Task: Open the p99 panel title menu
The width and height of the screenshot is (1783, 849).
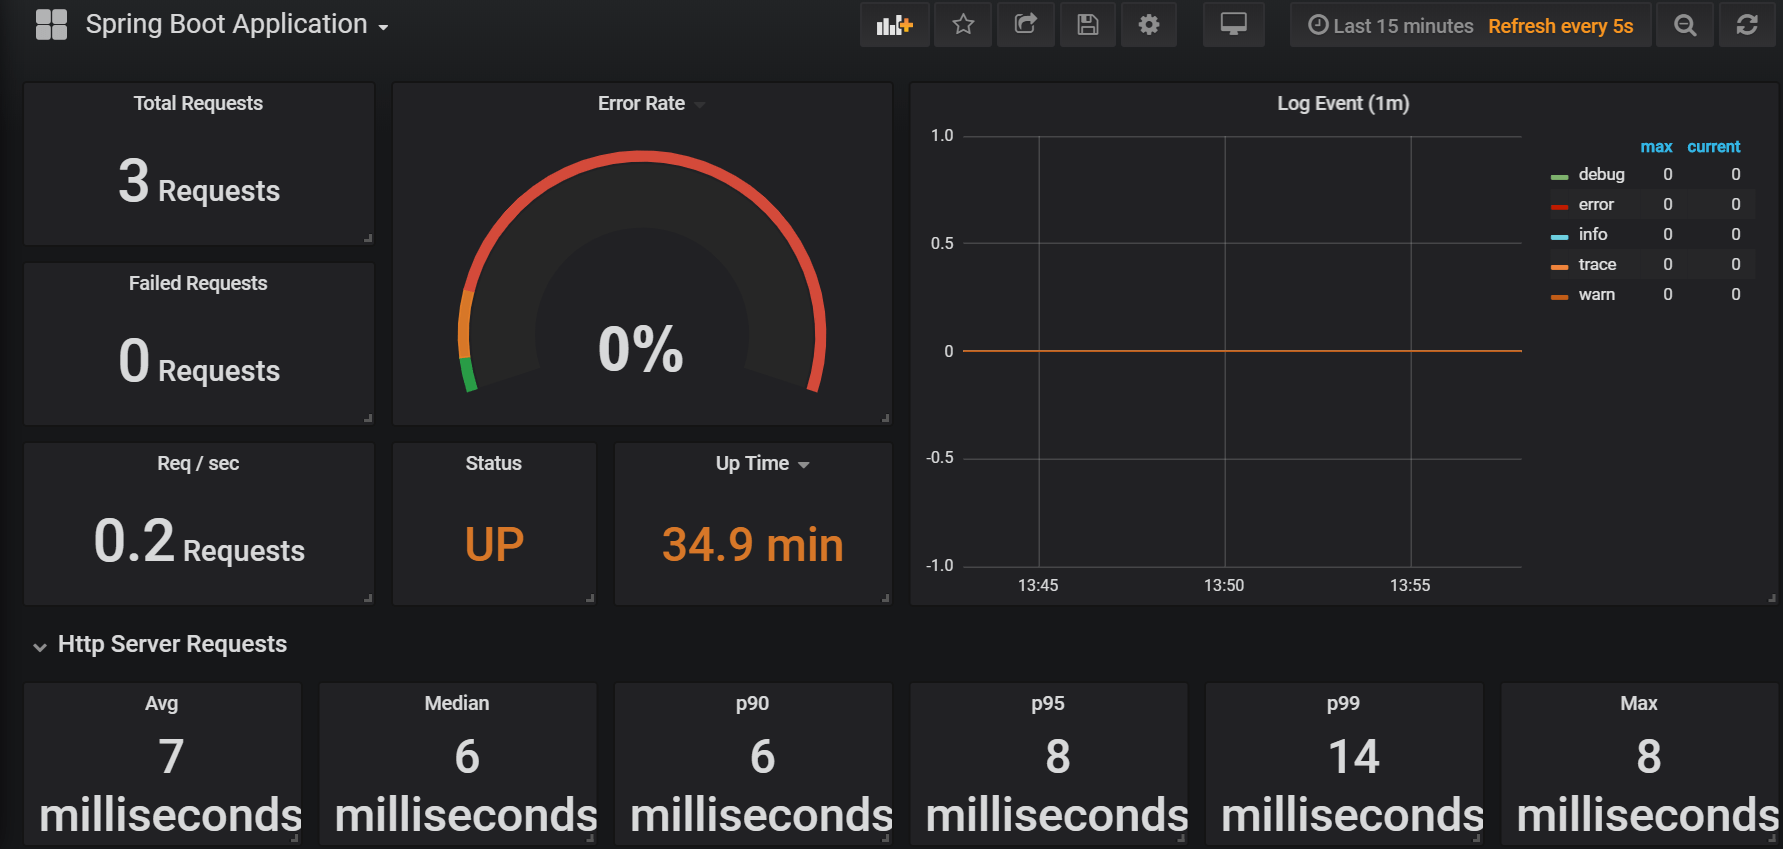Action: click(x=1343, y=703)
